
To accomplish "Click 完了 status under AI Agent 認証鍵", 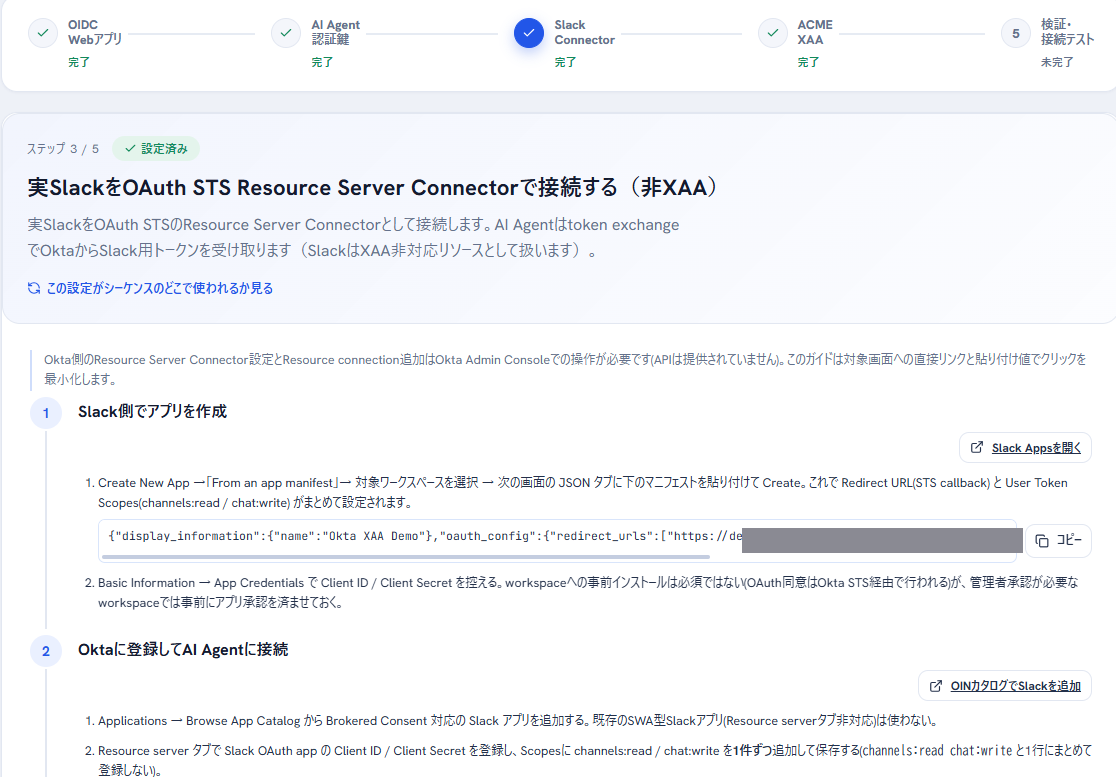I will 322,62.
